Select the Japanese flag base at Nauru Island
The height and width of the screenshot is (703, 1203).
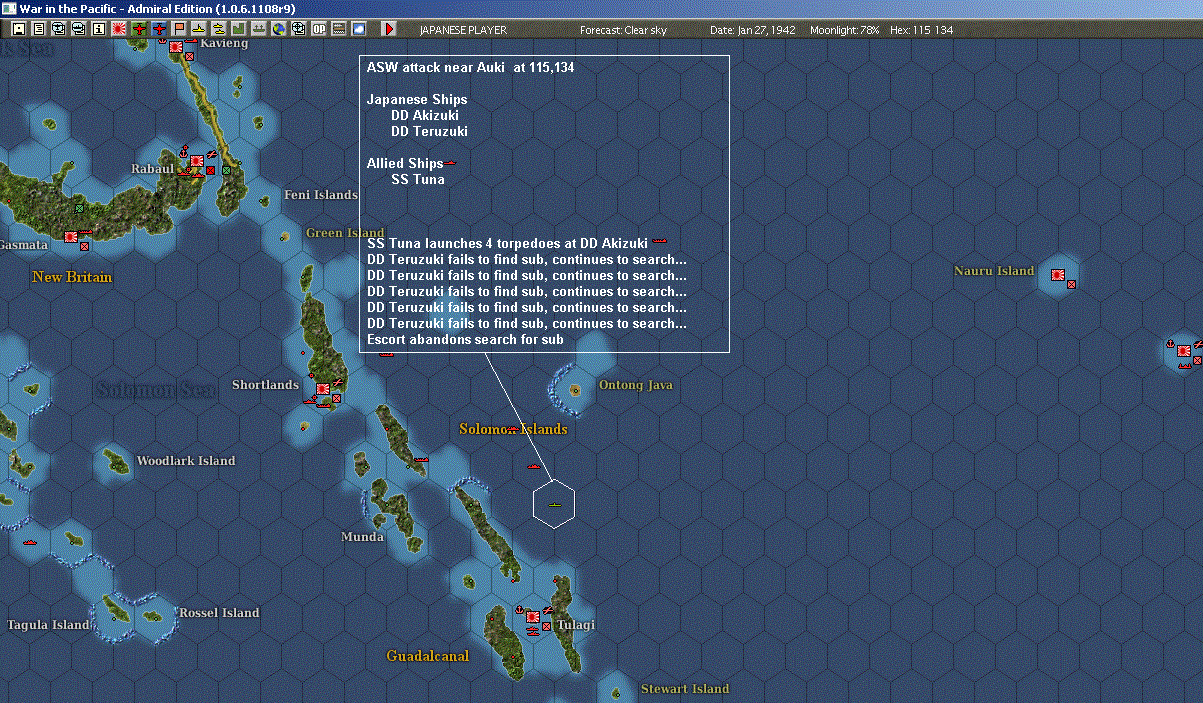point(1058,274)
